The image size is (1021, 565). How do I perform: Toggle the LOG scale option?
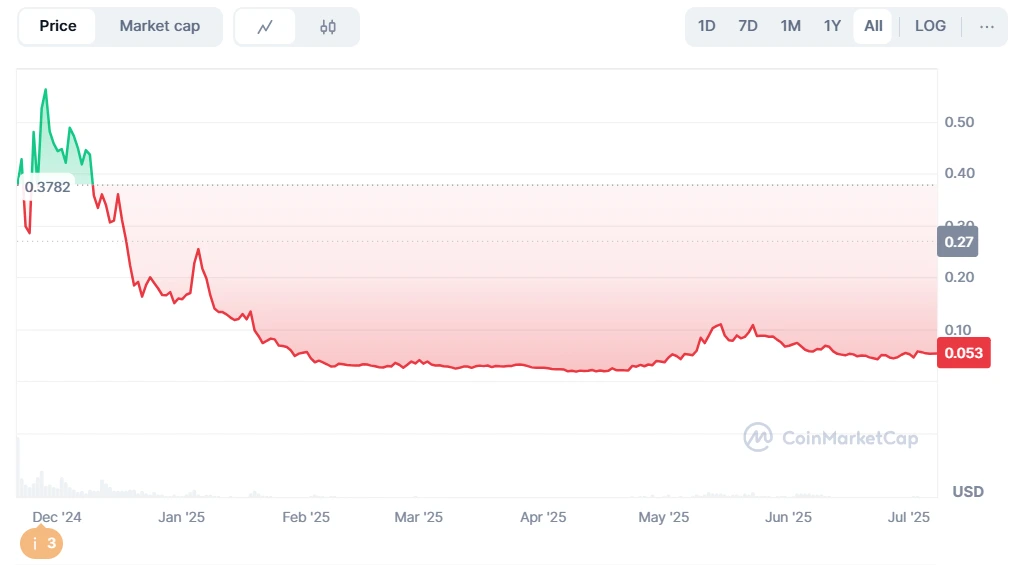pyautogui.click(x=930, y=26)
